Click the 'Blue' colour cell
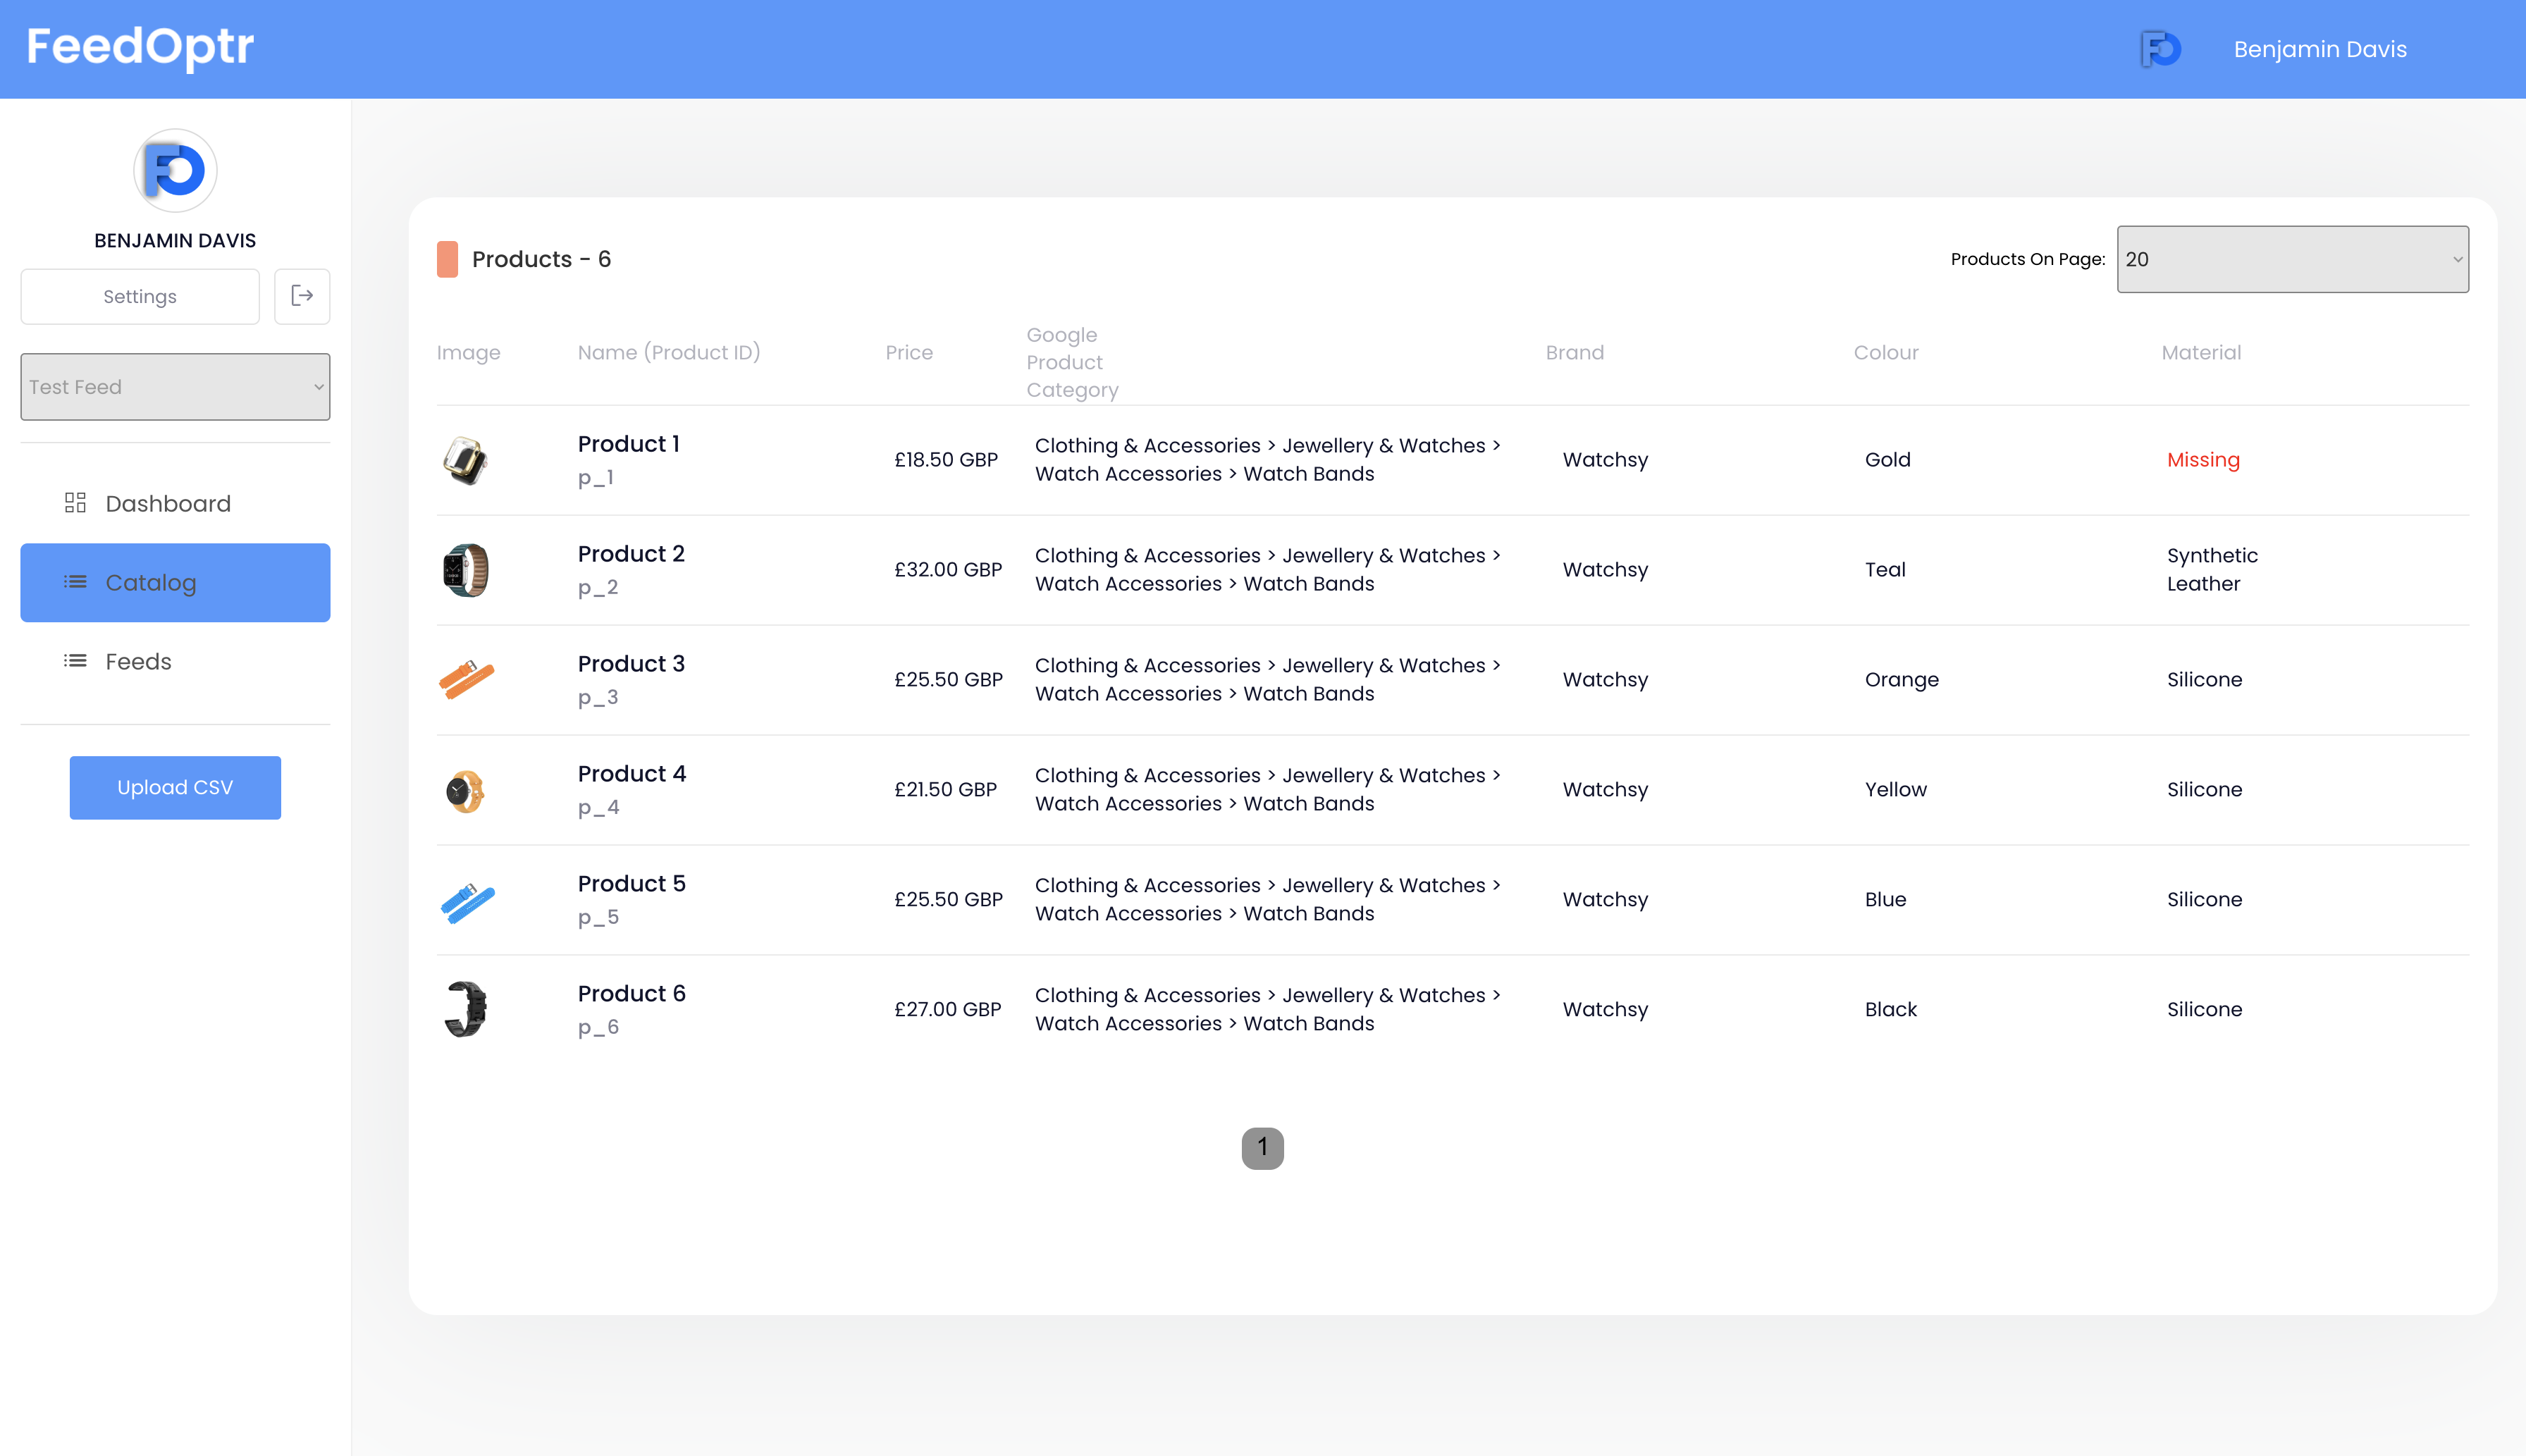This screenshot has height=1456, width=2526. click(1885, 900)
